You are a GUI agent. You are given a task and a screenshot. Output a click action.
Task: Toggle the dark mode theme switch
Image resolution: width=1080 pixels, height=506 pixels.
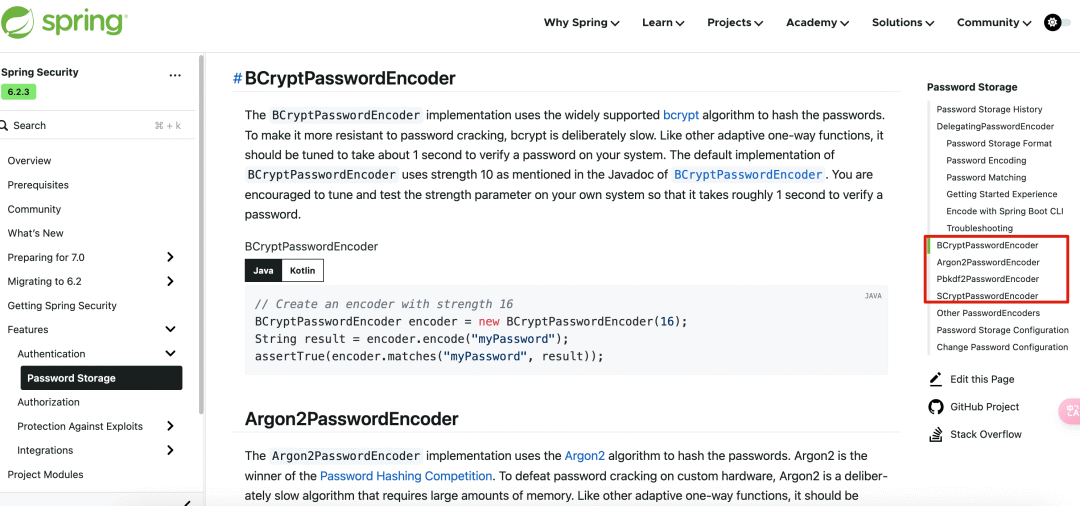tap(1057, 22)
